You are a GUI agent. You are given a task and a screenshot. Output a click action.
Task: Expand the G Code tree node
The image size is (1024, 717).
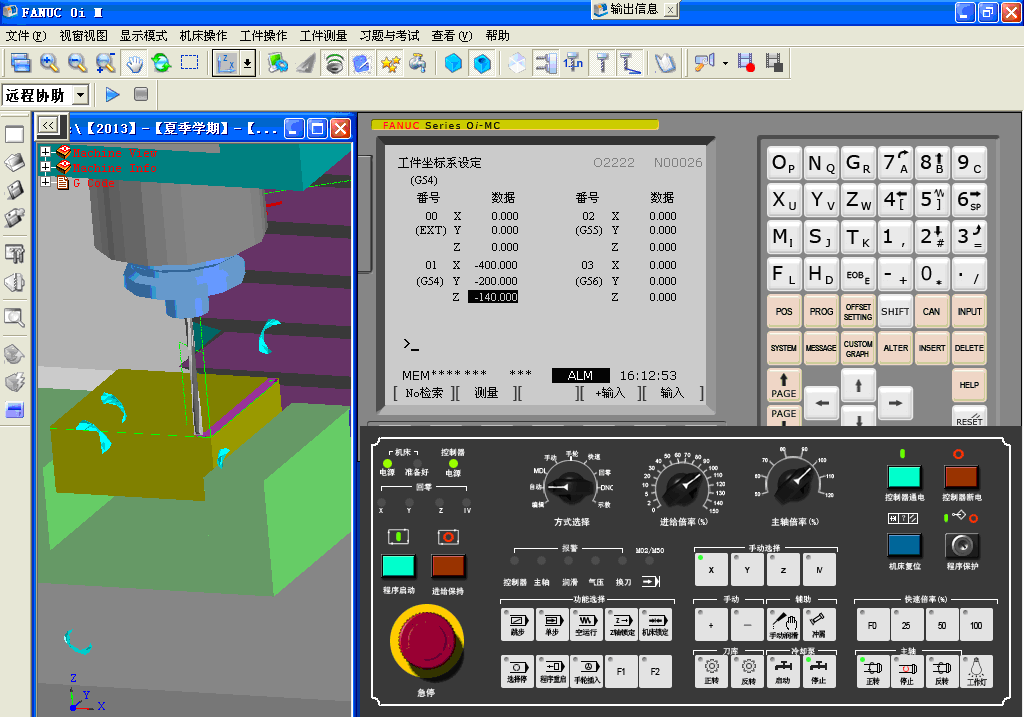(46, 183)
